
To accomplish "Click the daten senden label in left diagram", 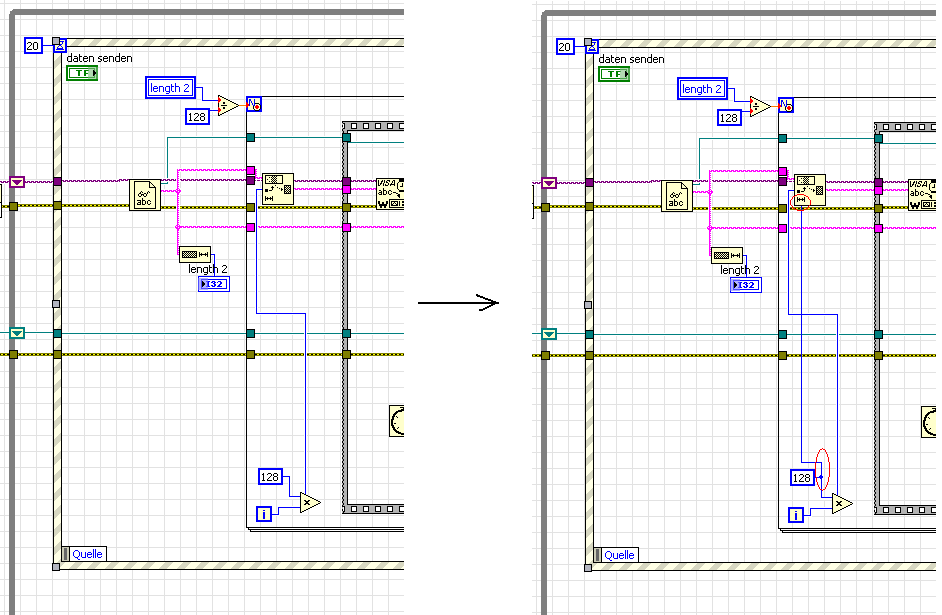I will [99, 58].
